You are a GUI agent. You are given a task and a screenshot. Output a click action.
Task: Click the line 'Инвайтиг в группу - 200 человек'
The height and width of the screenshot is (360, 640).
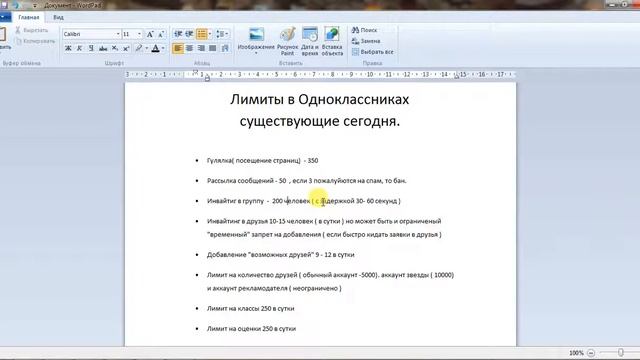(x=304, y=201)
